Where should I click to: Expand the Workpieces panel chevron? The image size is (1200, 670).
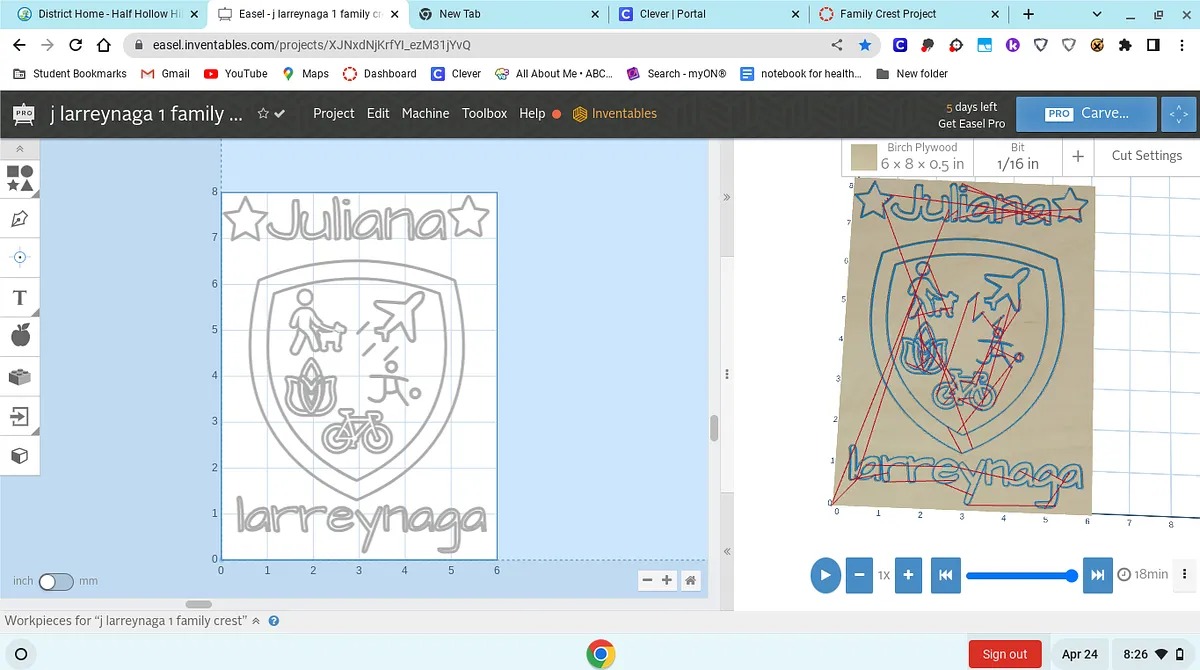(256, 621)
